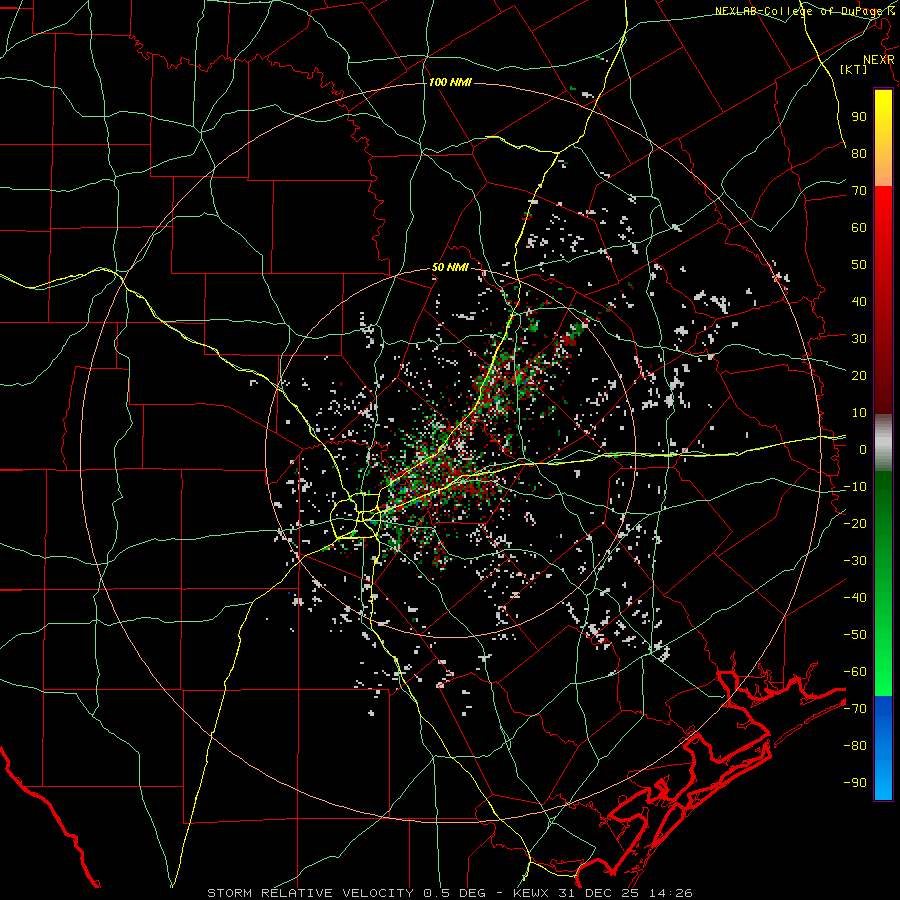Screen dimensions: 900x900
Task: Click the positive 20 scale value
Action: point(859,375)
